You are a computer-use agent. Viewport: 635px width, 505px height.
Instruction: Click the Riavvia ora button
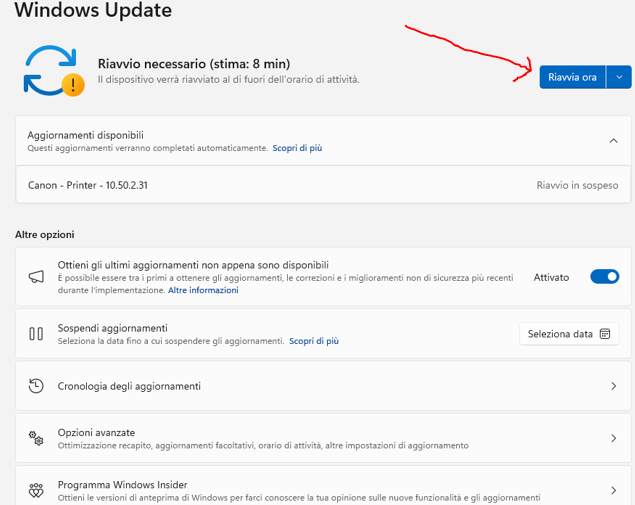572,77
